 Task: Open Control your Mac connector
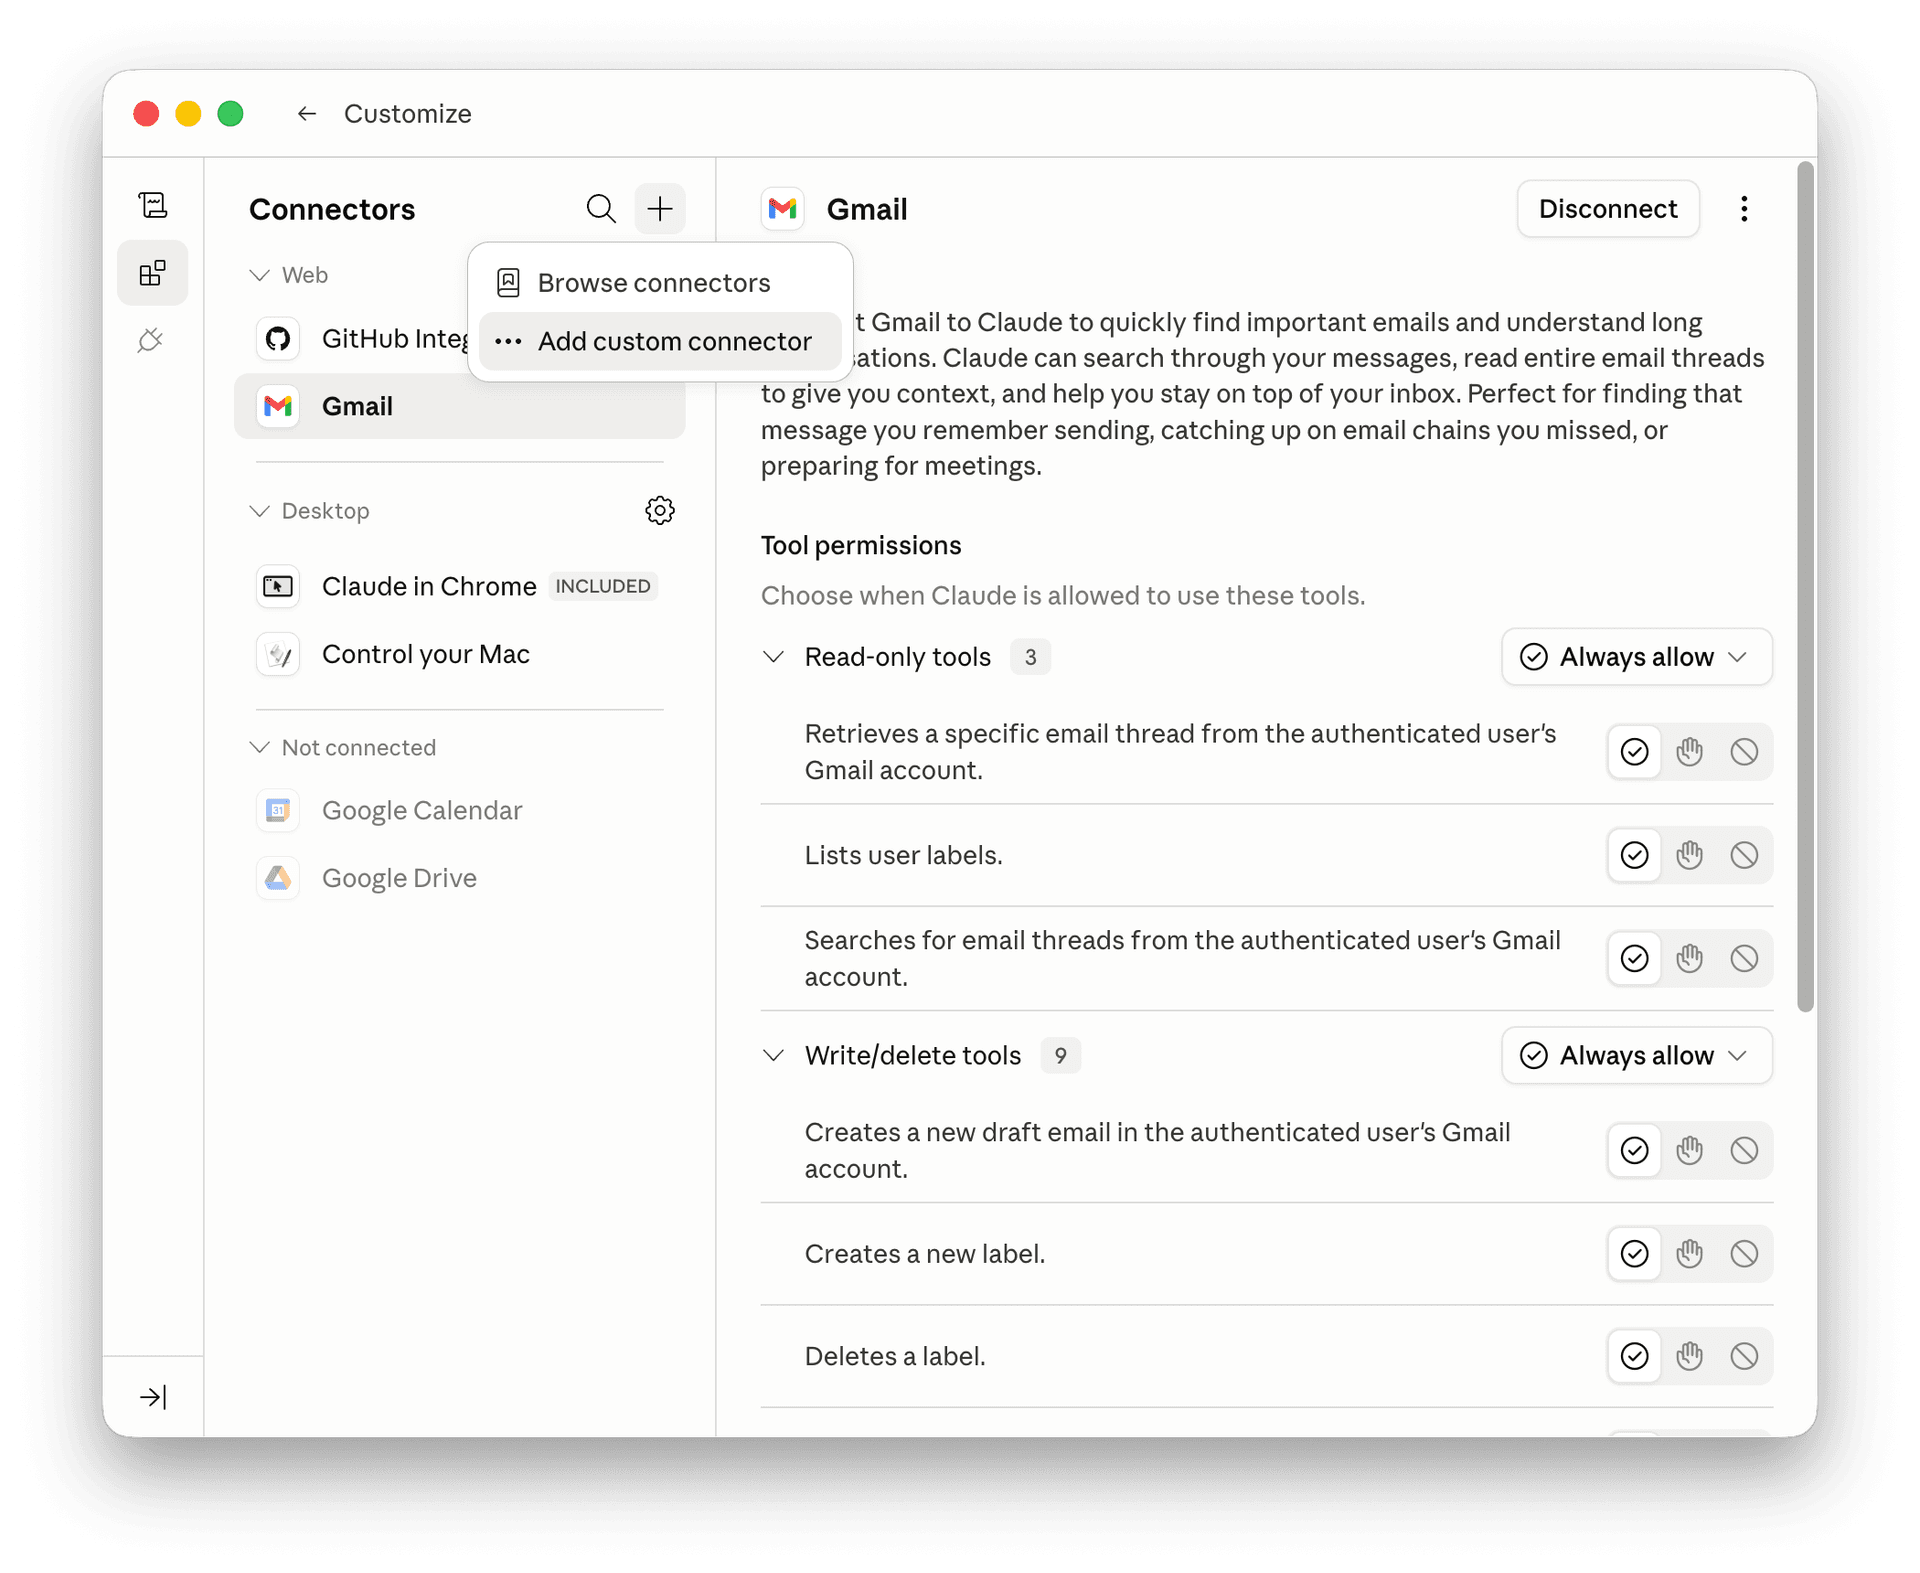point(459,654)
